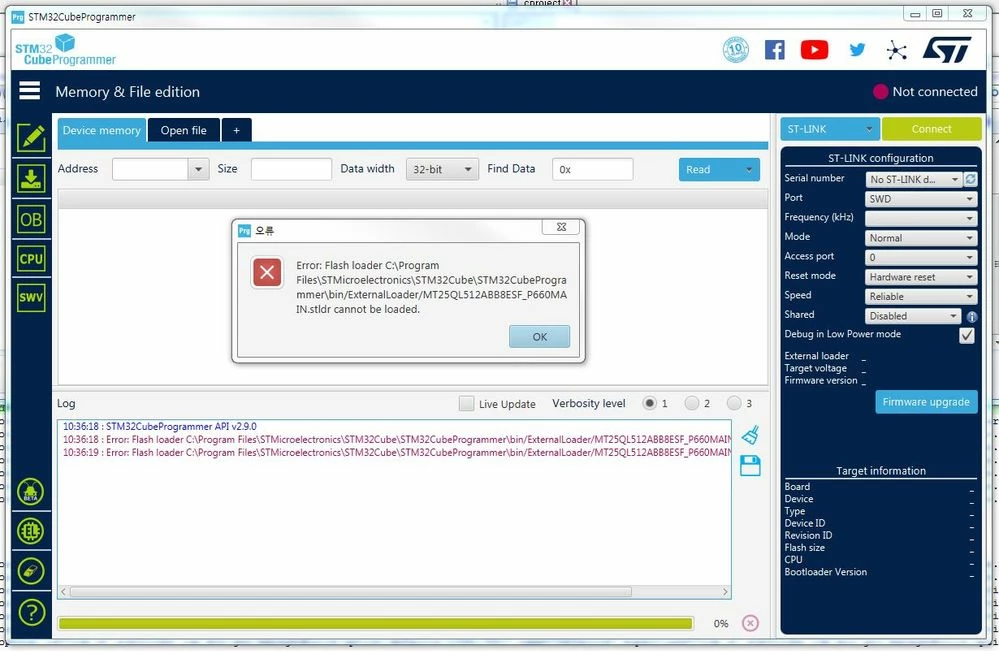This screenshot has width=999, height=651.
Task: Clear the log with the broom icon
Action: point(751,436)
